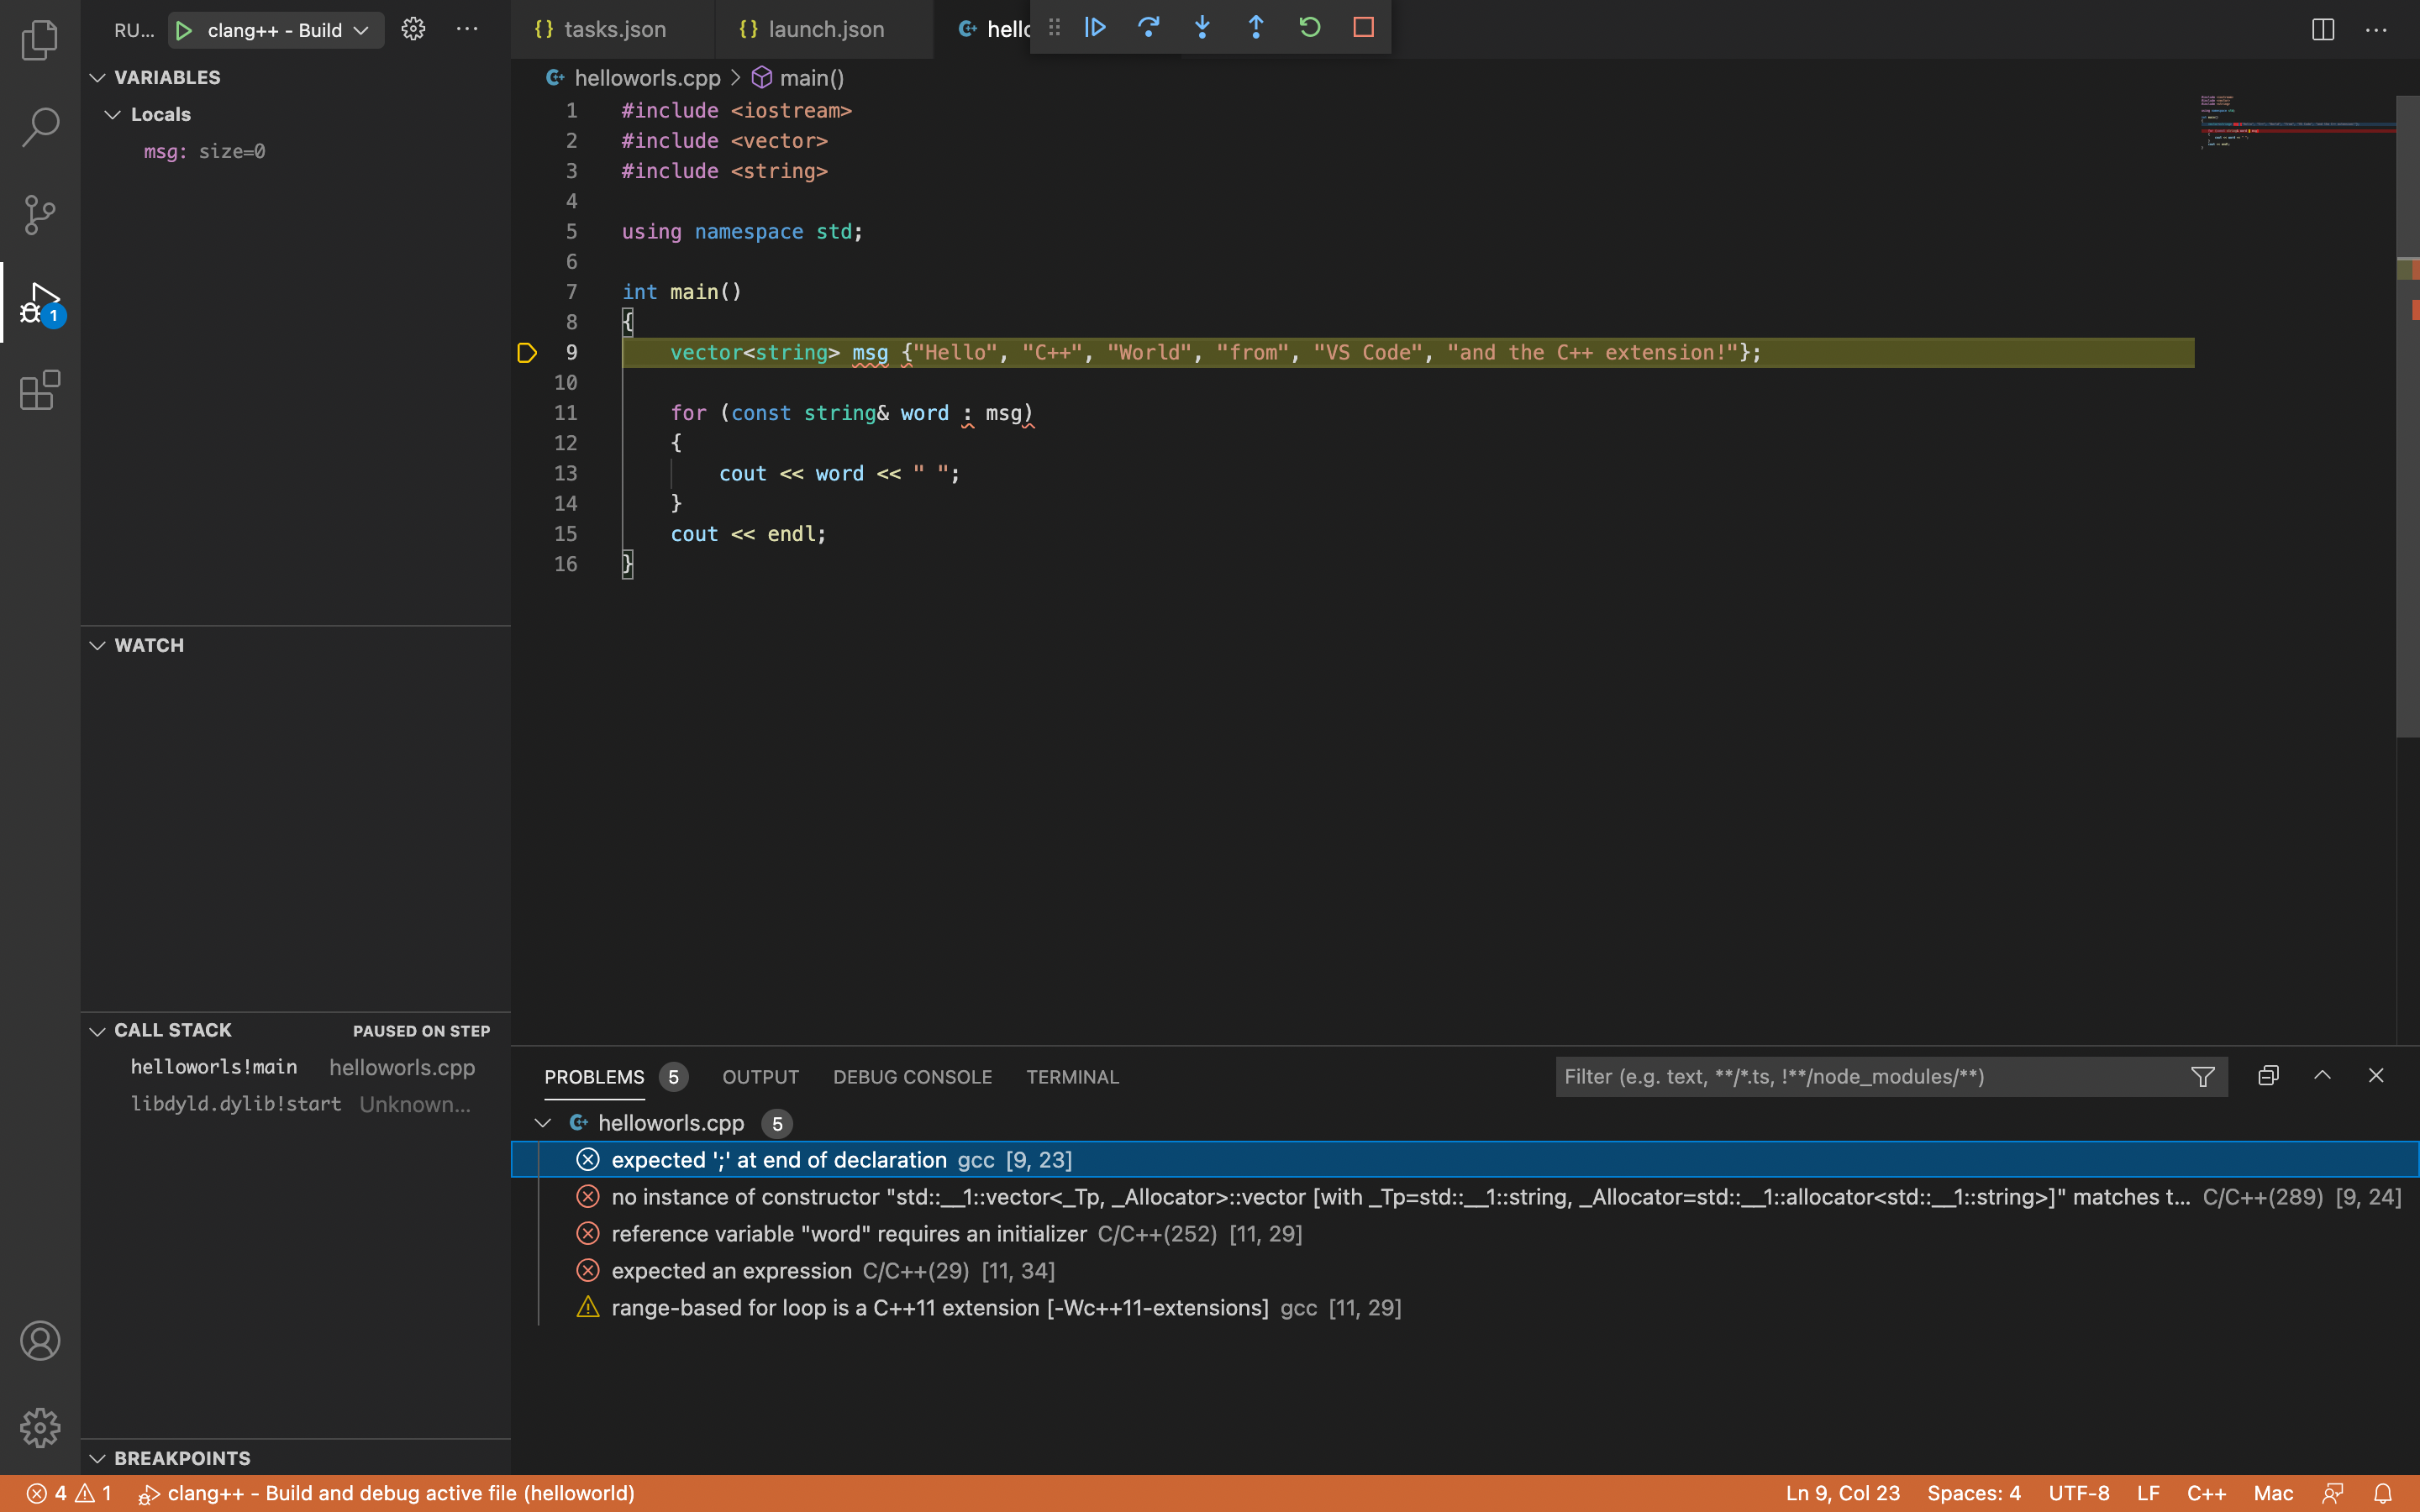
Task: Restart the debug session
Action: (x=1310, y=27)
